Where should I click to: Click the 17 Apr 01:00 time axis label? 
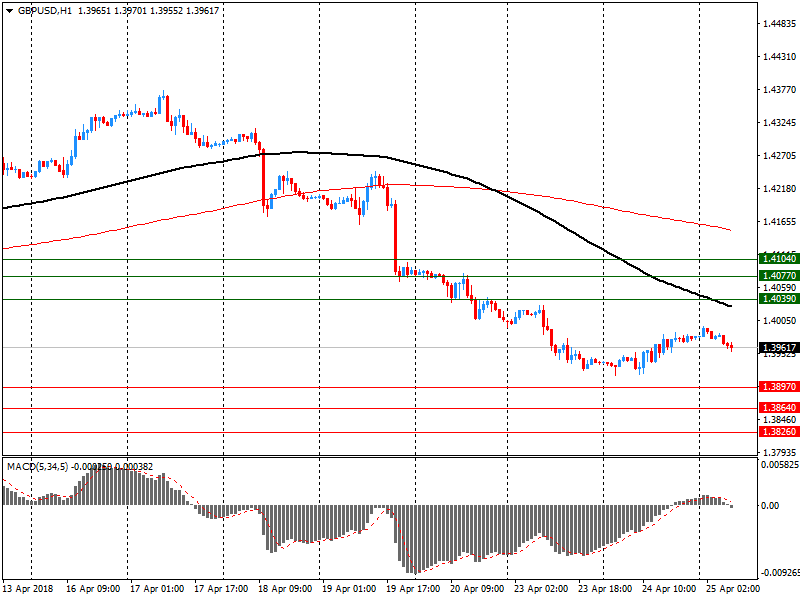(157, 589)
